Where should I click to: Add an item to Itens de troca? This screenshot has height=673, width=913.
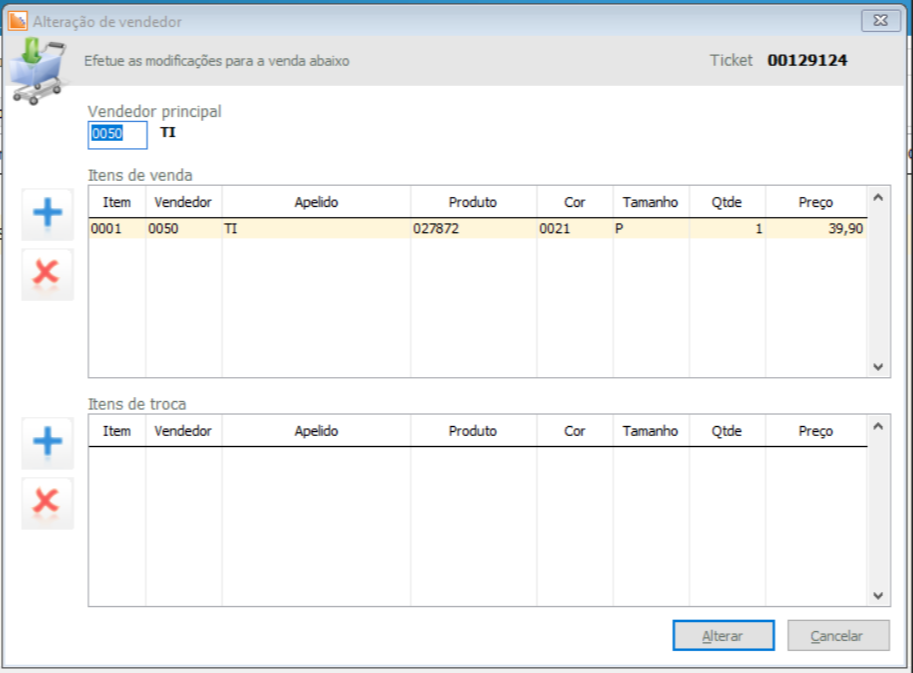(x=48, y=443)
